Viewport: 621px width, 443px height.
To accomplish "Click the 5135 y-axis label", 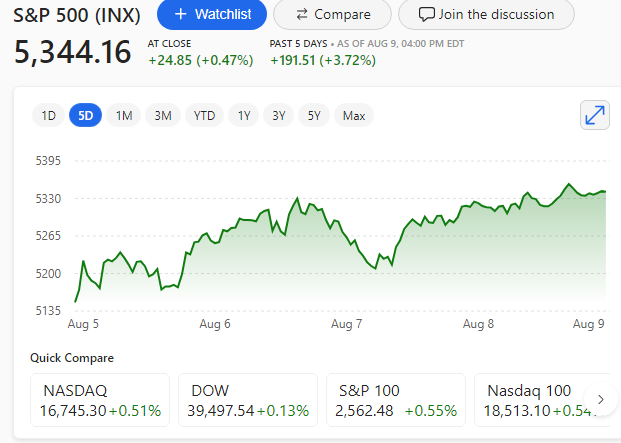I will (x=48, y=311).
